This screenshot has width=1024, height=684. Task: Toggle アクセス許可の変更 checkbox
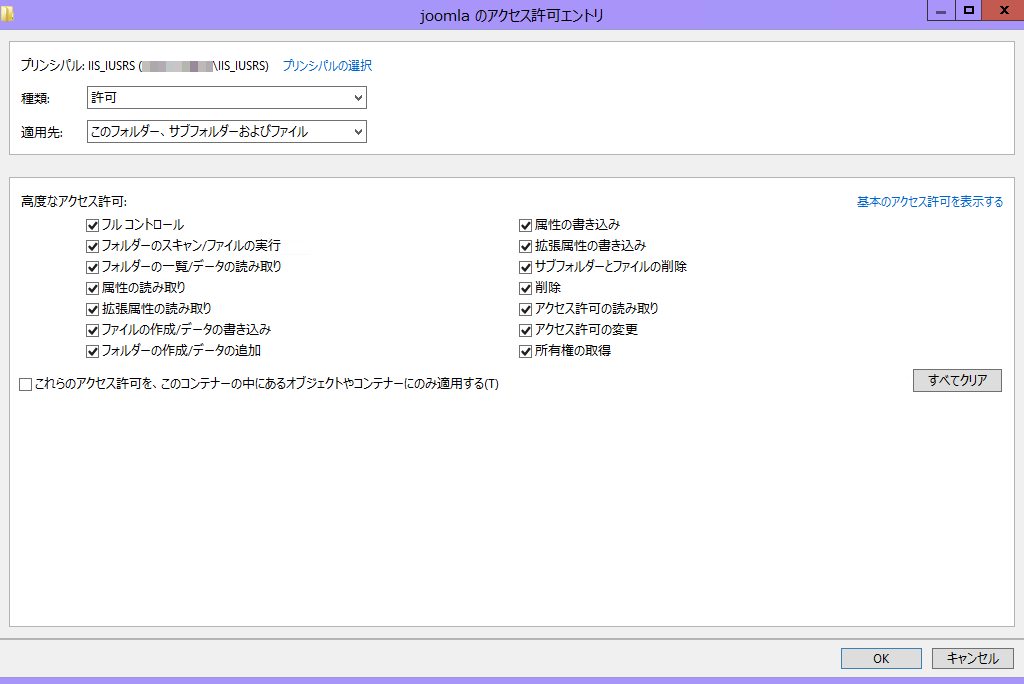pos(525,330)
